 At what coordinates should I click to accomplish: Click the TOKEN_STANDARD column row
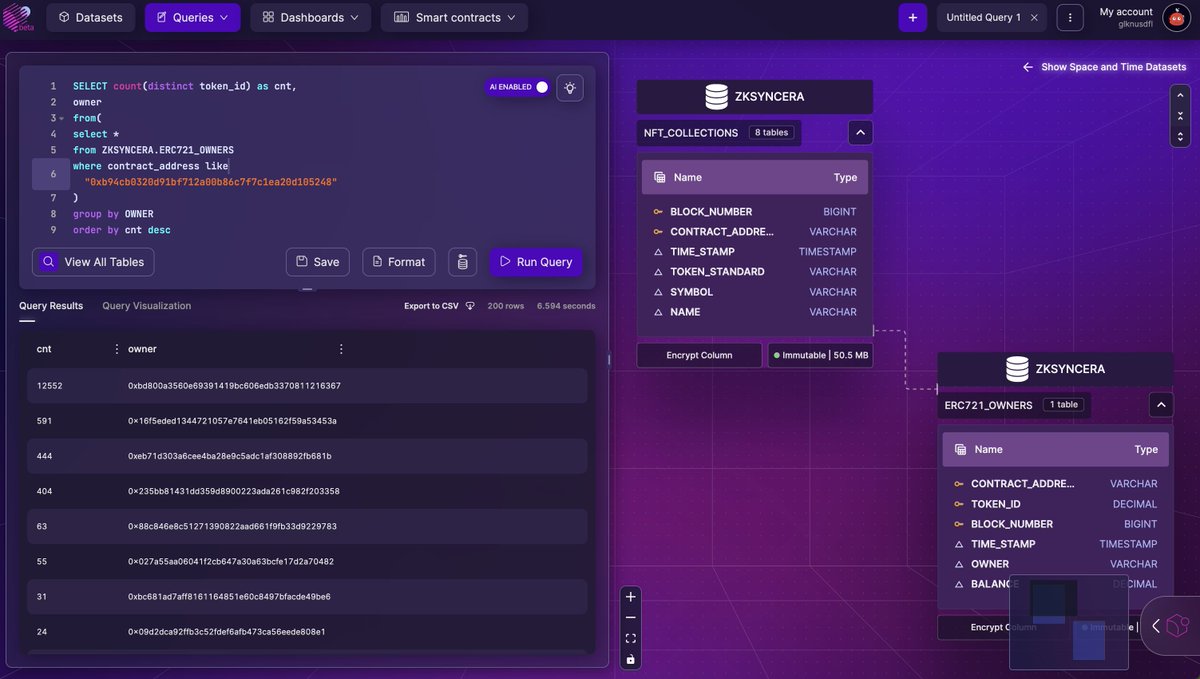(x=755, y=272)
